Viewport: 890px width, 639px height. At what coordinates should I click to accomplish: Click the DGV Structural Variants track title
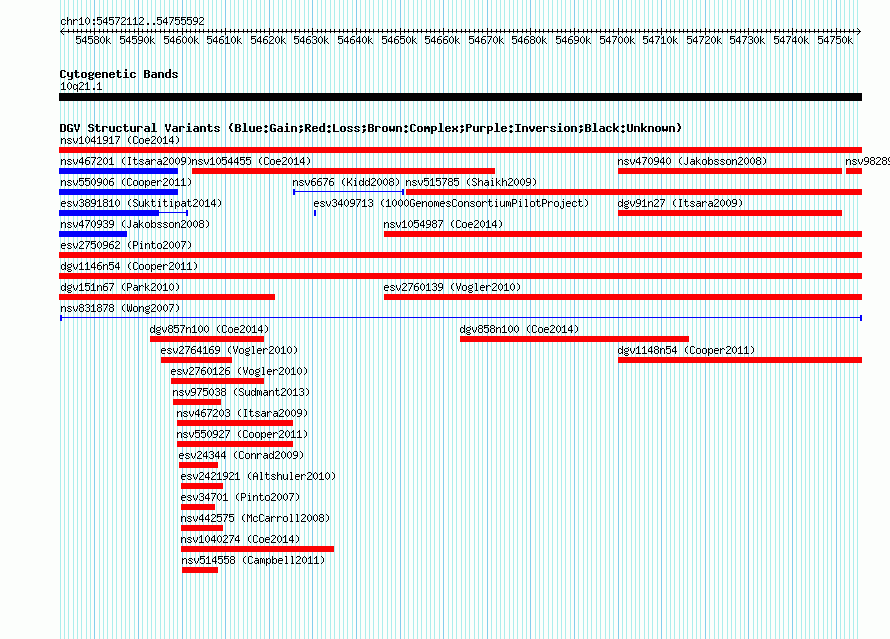(371, 128)
